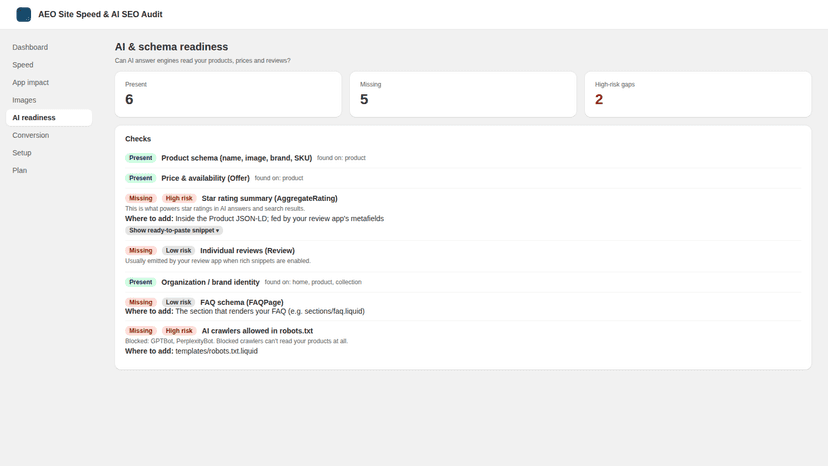Click 'This is what powers star ratings' note
828x466 pixels.
click(215, 209)
